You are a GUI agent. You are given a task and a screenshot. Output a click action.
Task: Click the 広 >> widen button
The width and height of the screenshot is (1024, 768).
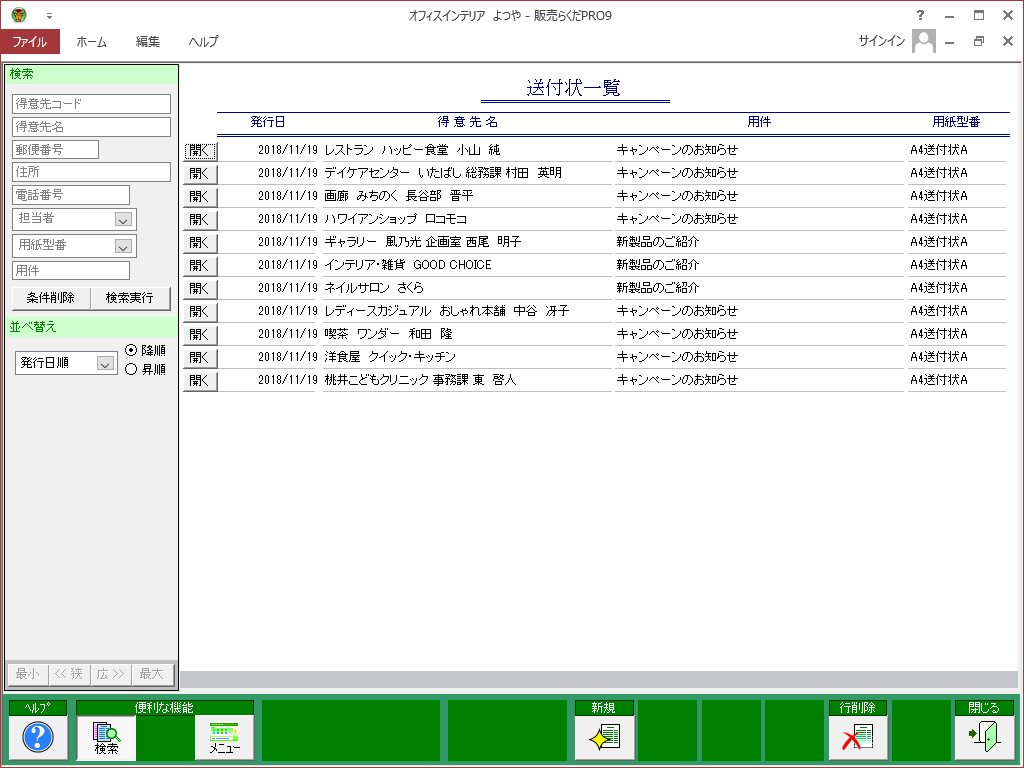pyautogui.click(x=110, y=674)
